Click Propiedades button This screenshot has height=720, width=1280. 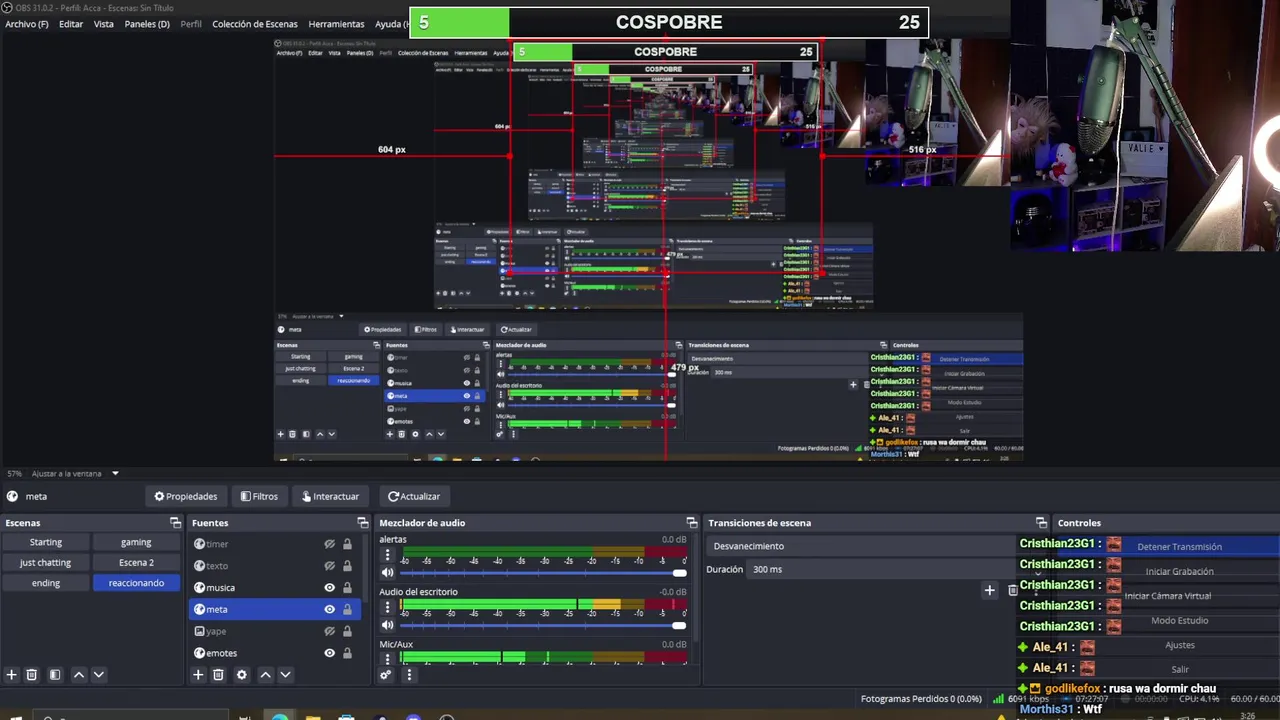pos(186,496)
